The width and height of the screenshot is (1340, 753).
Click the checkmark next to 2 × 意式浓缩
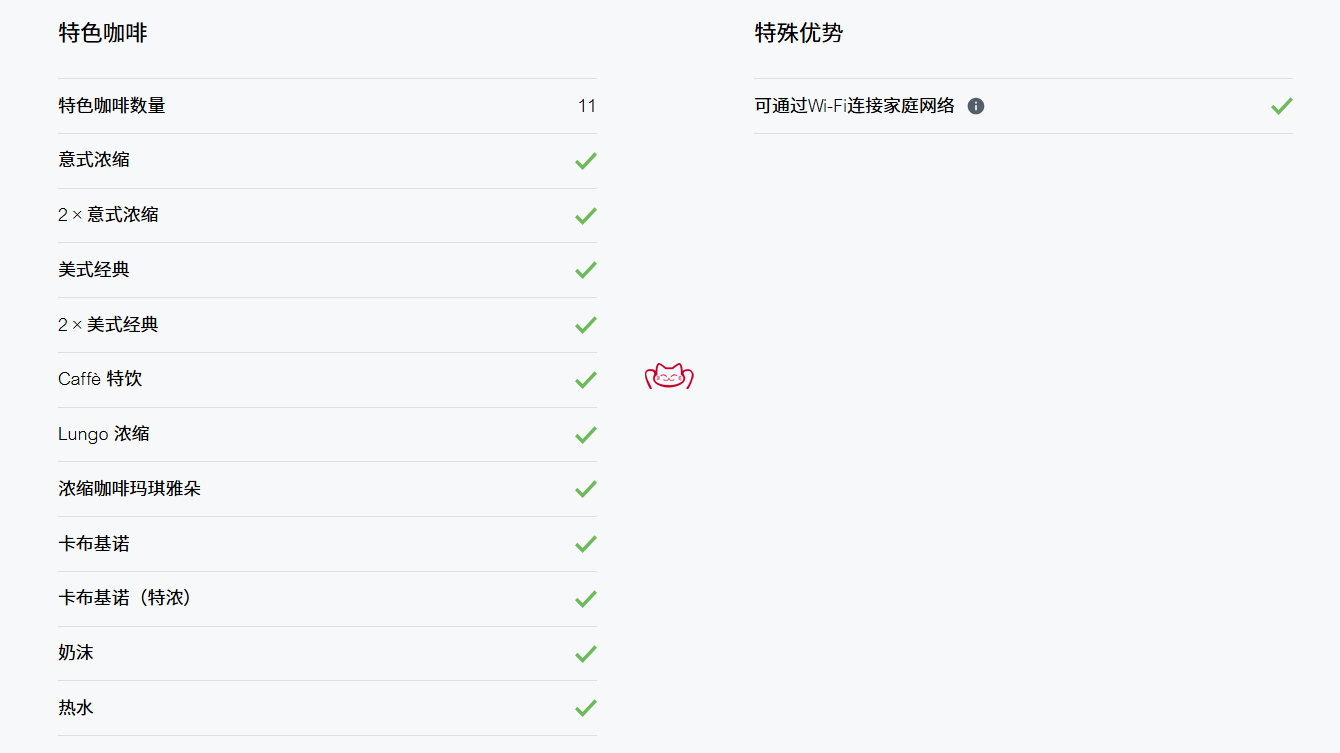tap(586, 215)
